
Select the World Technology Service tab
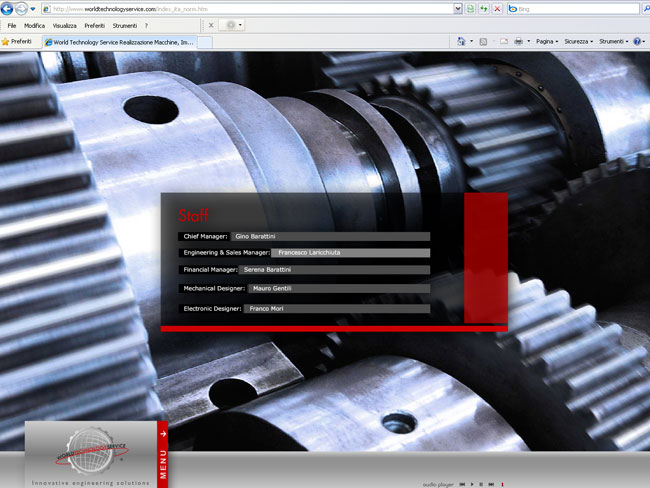119,42
